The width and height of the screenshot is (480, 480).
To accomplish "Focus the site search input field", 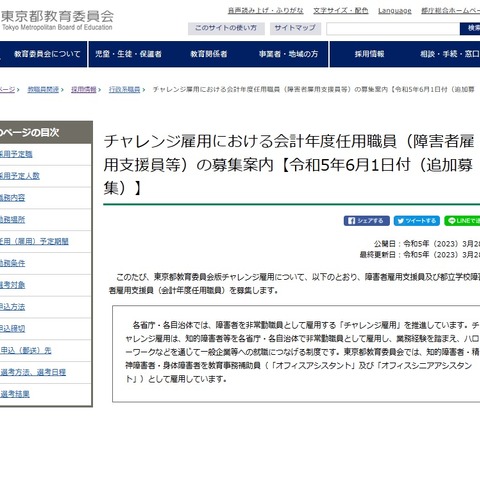I will click(393, 29).
